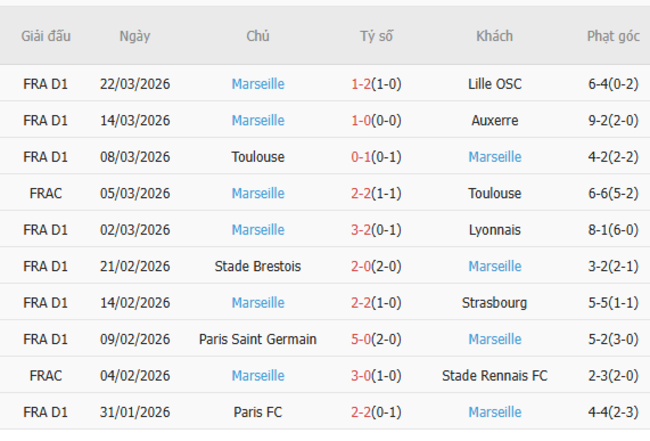
Task: Open the 5-0 Paris Saint Germain score
Action: pyautogui.click(x=360, y=339)
